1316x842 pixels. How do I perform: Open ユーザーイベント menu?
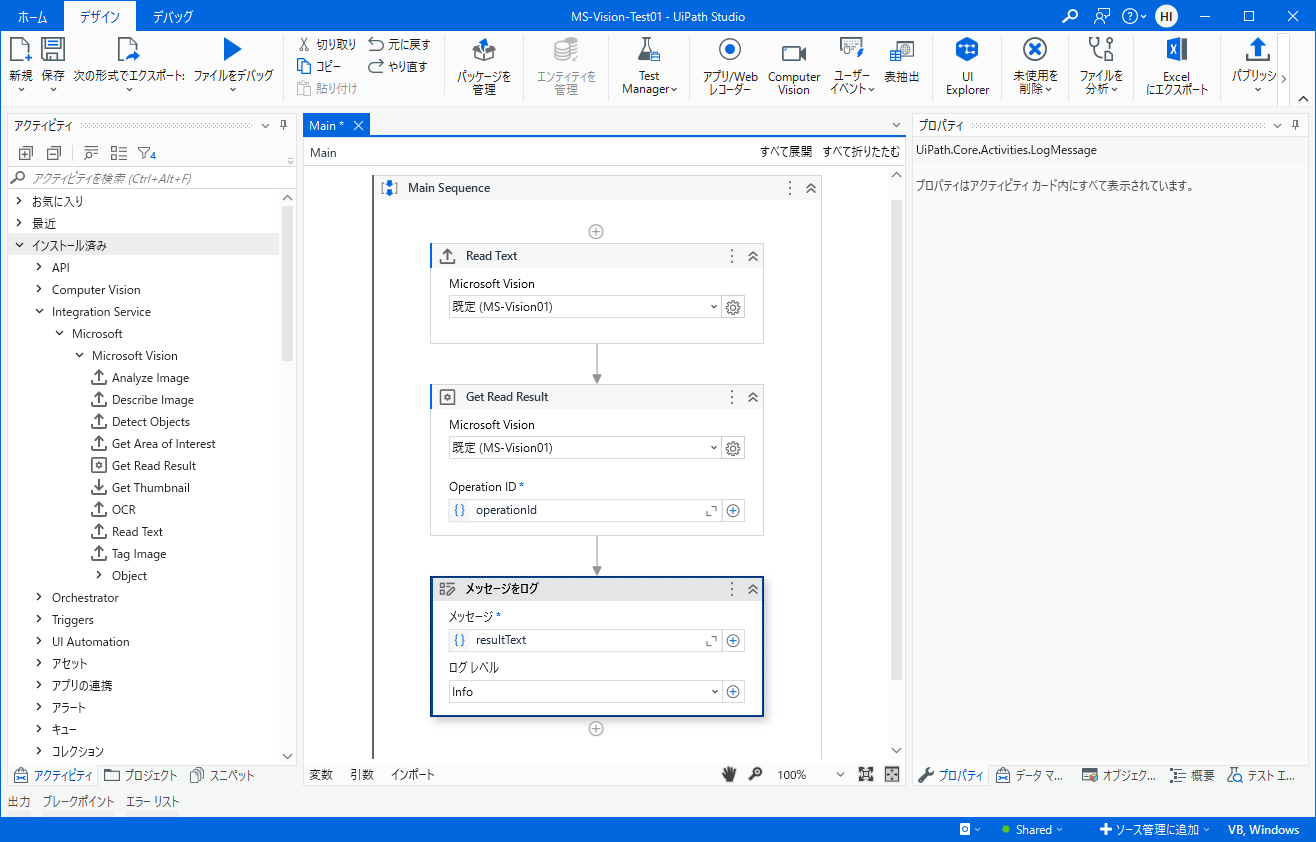pyautogui.click(x=852, y=66)
